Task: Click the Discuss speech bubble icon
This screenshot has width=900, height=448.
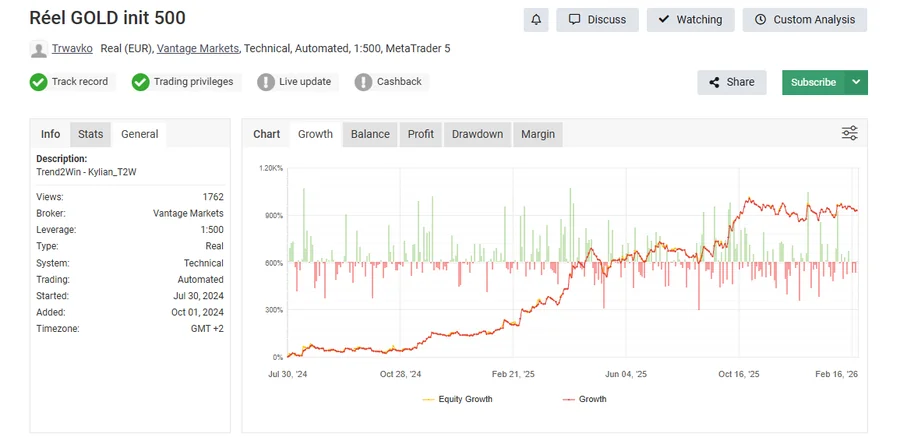Action: click(x=575, y=20)
